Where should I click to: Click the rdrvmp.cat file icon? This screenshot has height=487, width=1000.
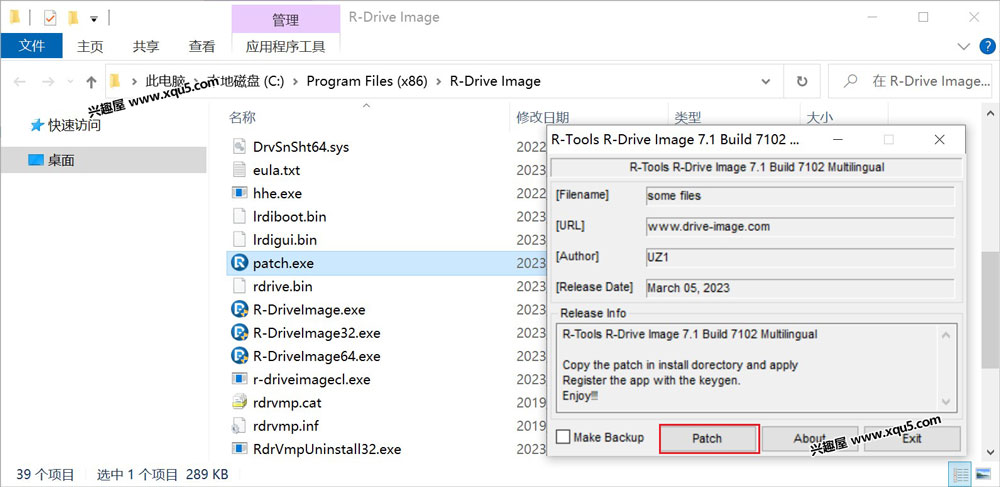pyautogui.click(x=239, y=402)
